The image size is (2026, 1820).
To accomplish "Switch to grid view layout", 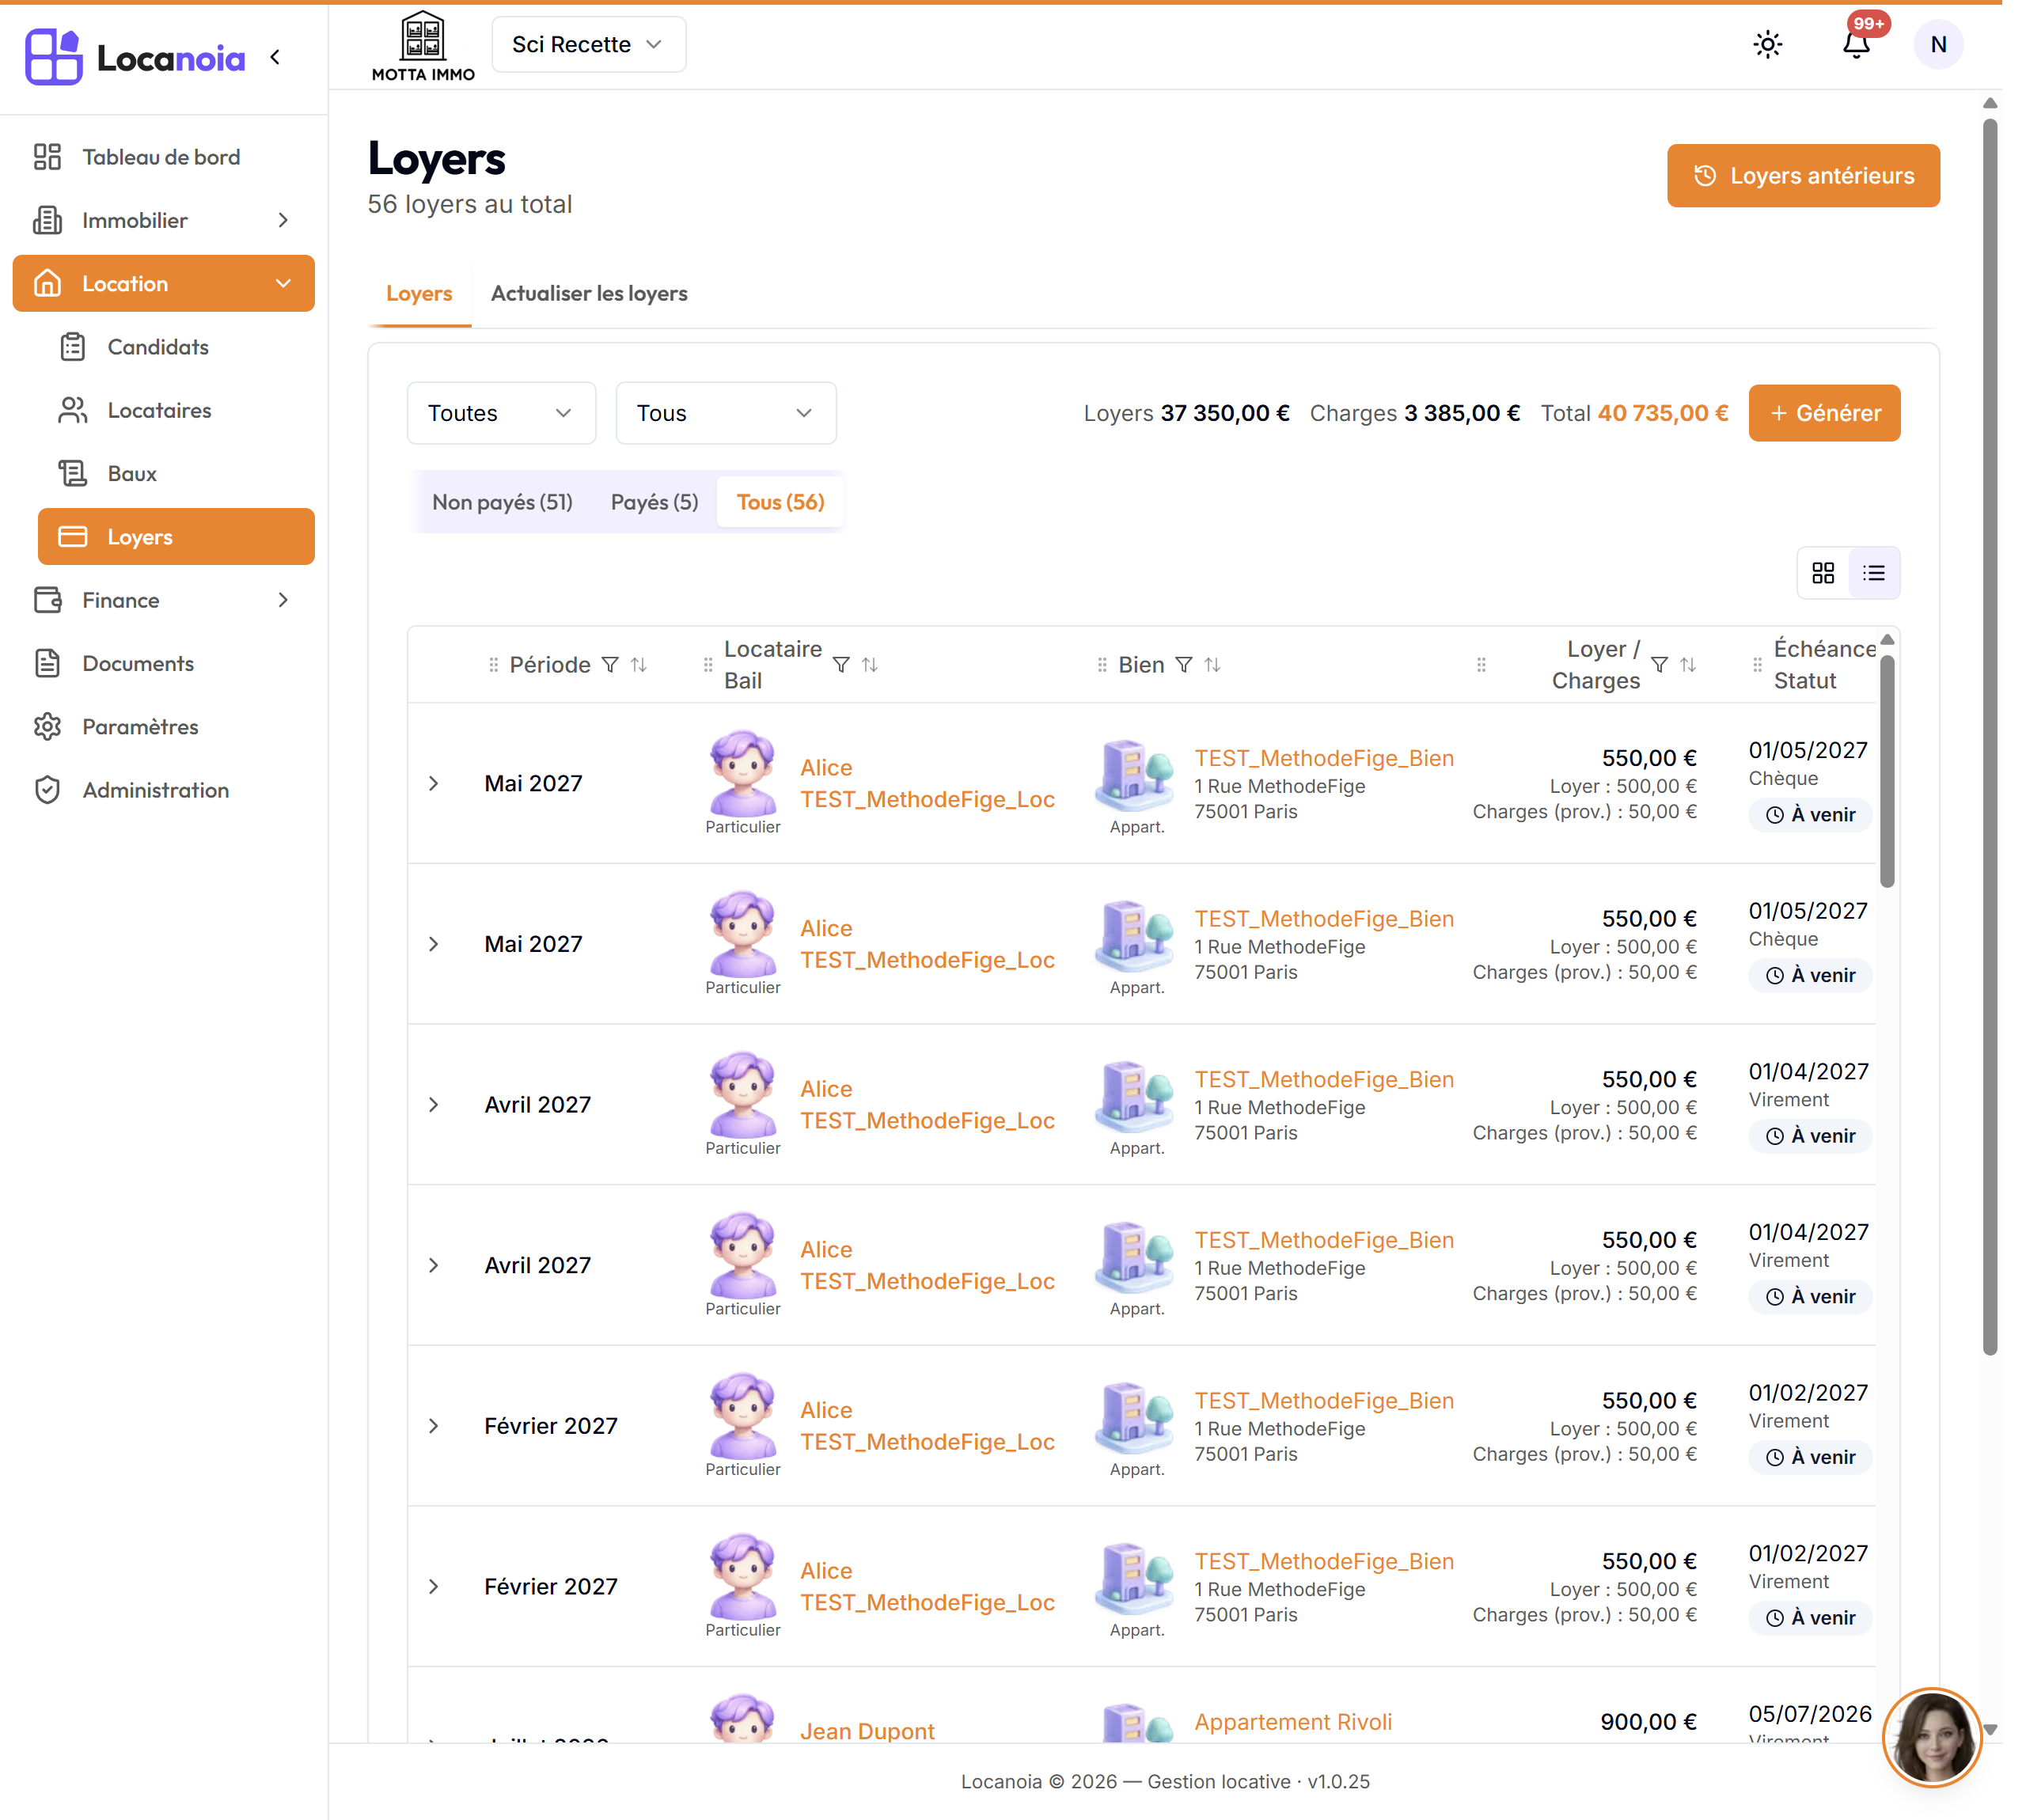I will 1823,573.
